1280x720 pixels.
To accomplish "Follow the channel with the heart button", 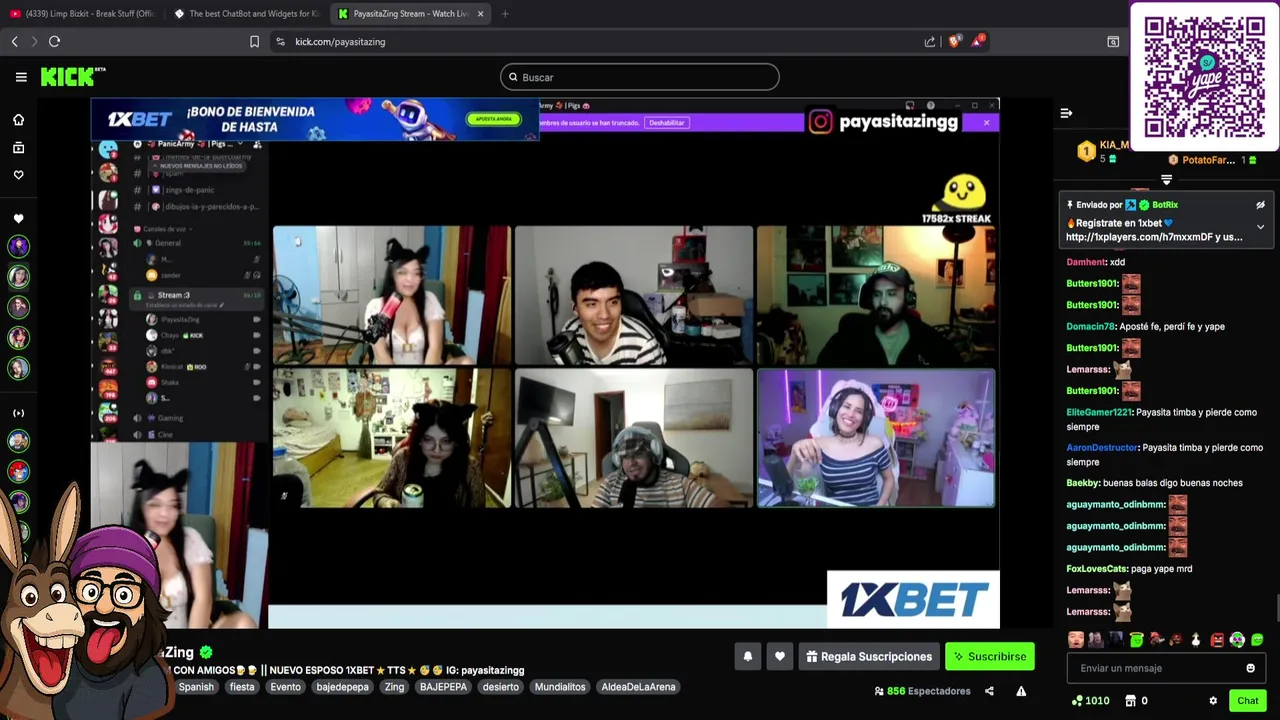I will (780, 657).
